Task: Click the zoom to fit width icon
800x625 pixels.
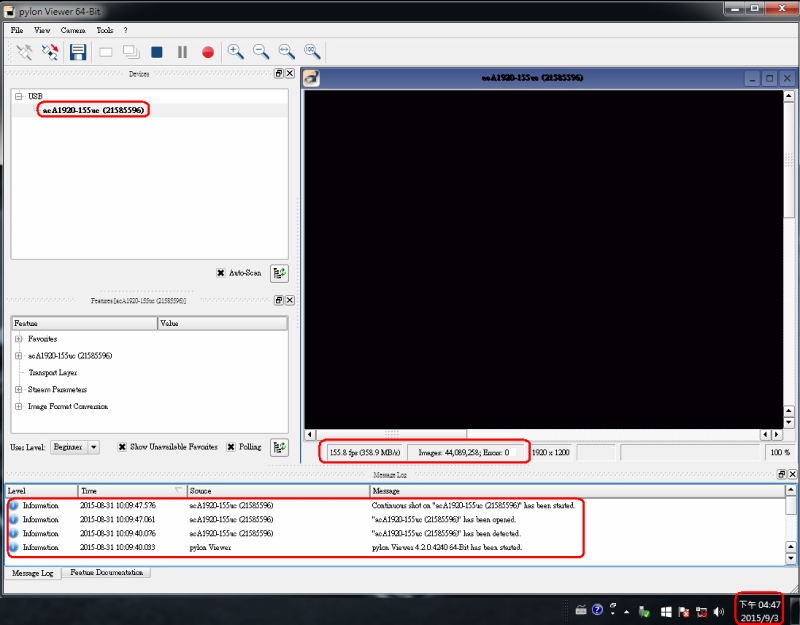Action: pyautogui.click(x=286, y=52)
